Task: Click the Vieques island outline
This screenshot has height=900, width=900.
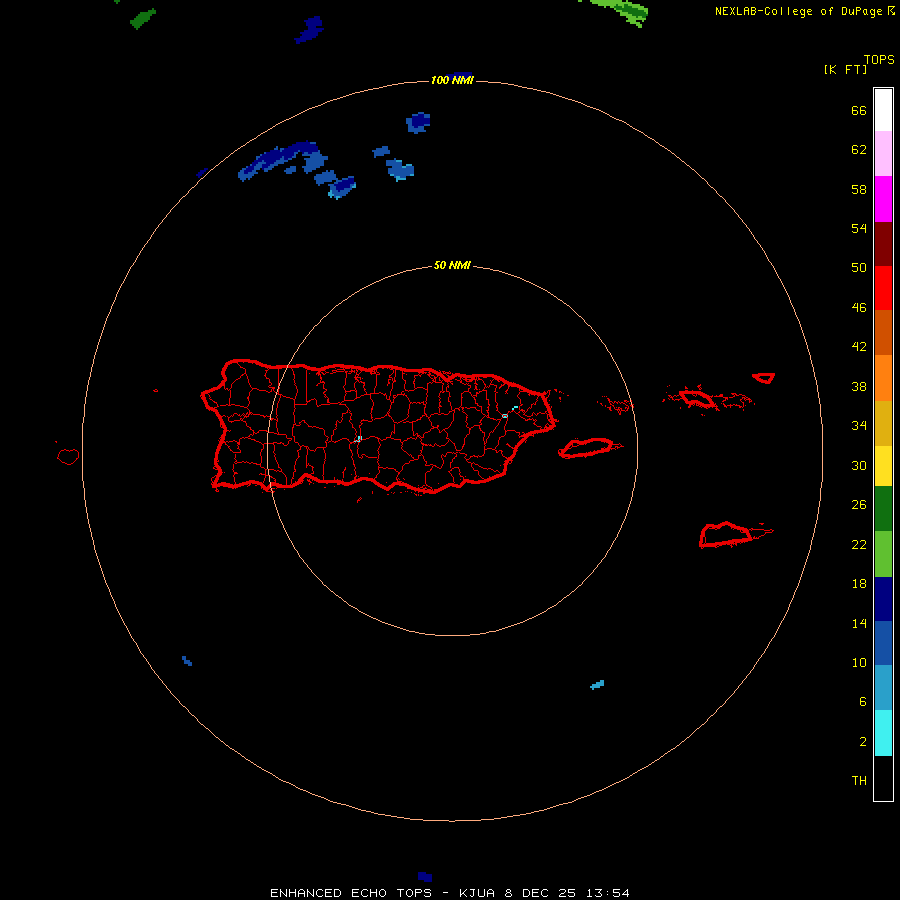Action: point(587,448)
